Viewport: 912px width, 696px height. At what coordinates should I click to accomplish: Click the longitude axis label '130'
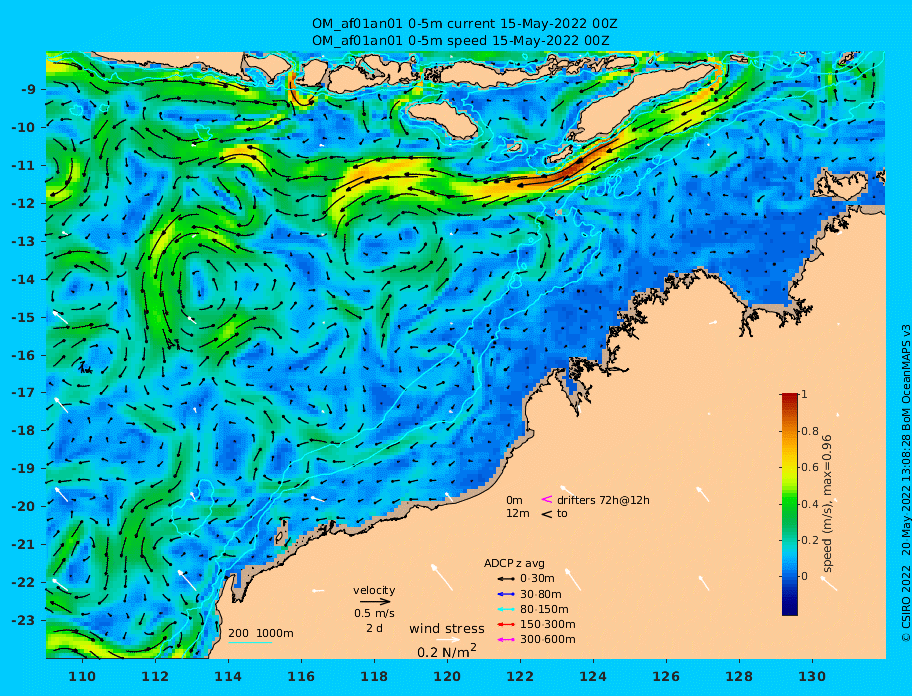coord(812,676)
